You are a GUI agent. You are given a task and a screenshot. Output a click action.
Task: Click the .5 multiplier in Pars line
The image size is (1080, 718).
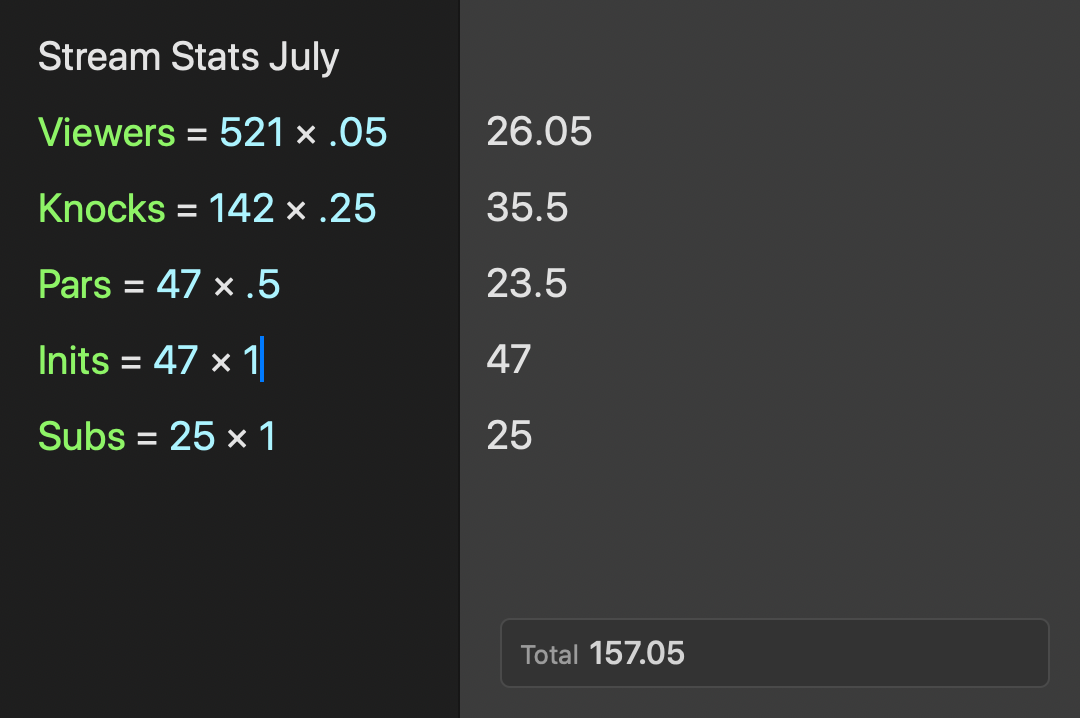(262, 284)
